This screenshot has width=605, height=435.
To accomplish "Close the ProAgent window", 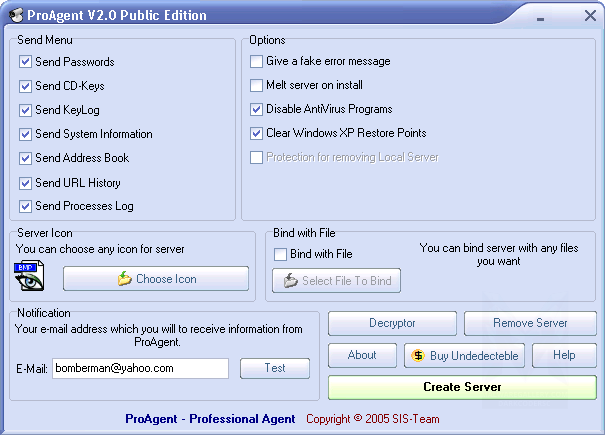I will click(x=588, y=16).
